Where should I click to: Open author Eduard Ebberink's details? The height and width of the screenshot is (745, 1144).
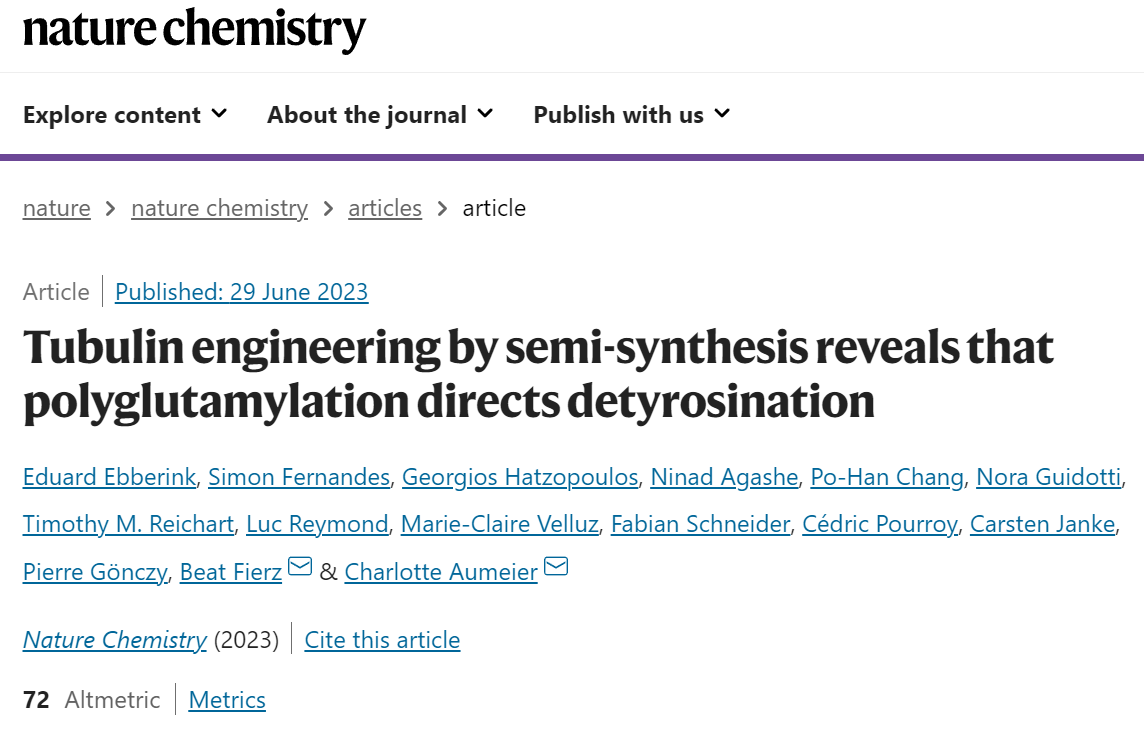click(x=109, y=477)
